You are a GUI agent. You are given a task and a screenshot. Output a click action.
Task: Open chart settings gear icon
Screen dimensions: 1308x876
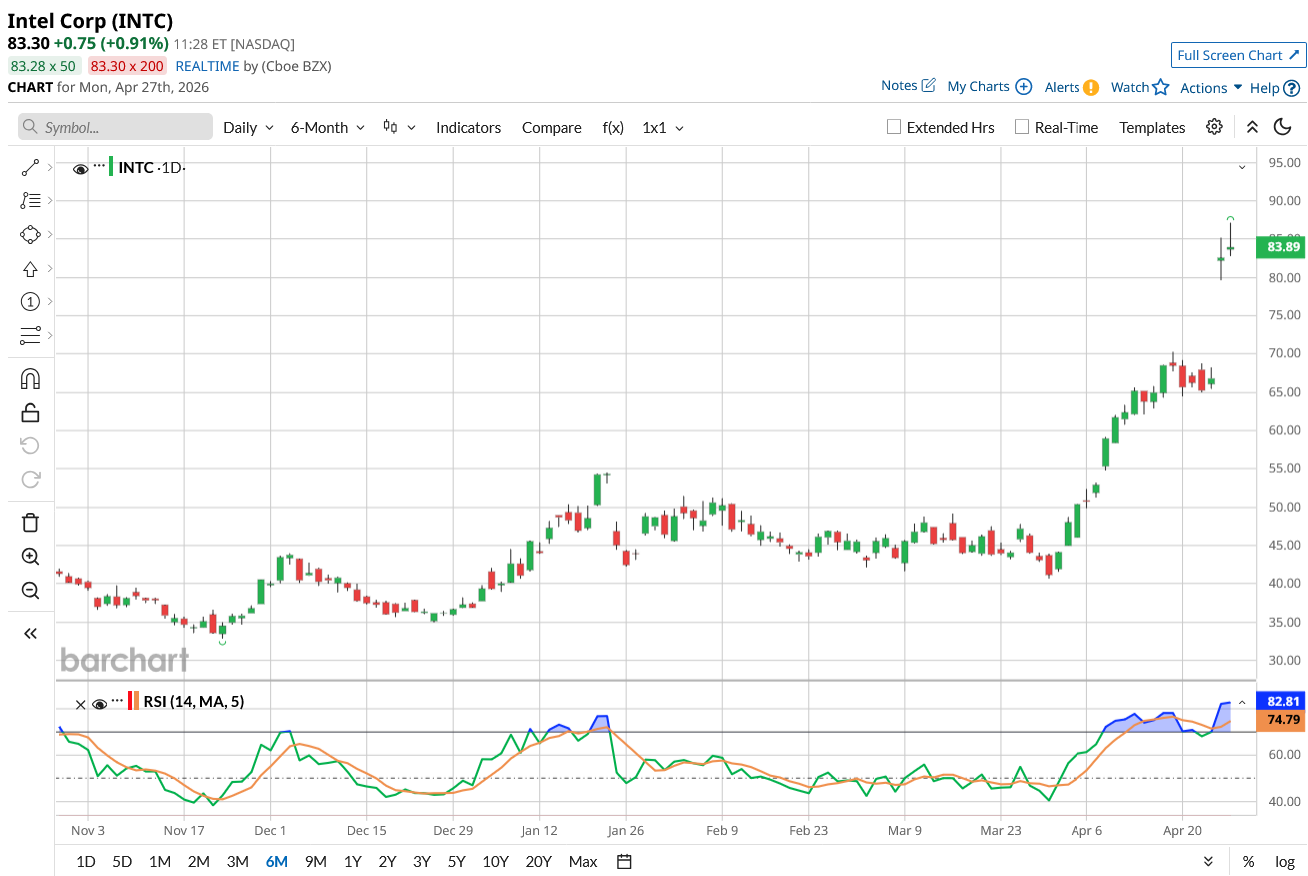(x=1214, y=127)
